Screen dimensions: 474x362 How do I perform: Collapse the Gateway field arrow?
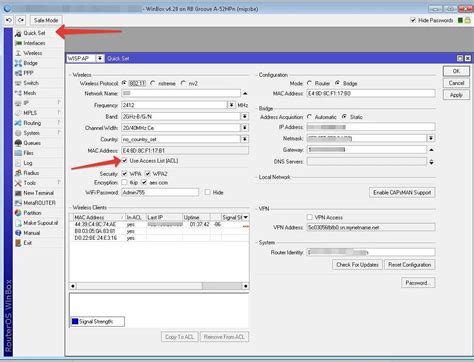click(x=431, y=150)
